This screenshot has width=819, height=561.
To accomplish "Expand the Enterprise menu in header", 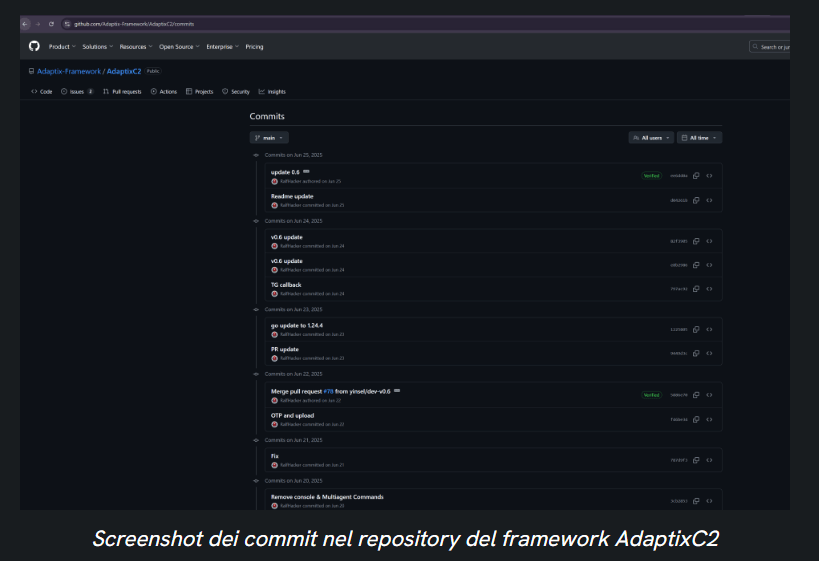I will [223, 47].
